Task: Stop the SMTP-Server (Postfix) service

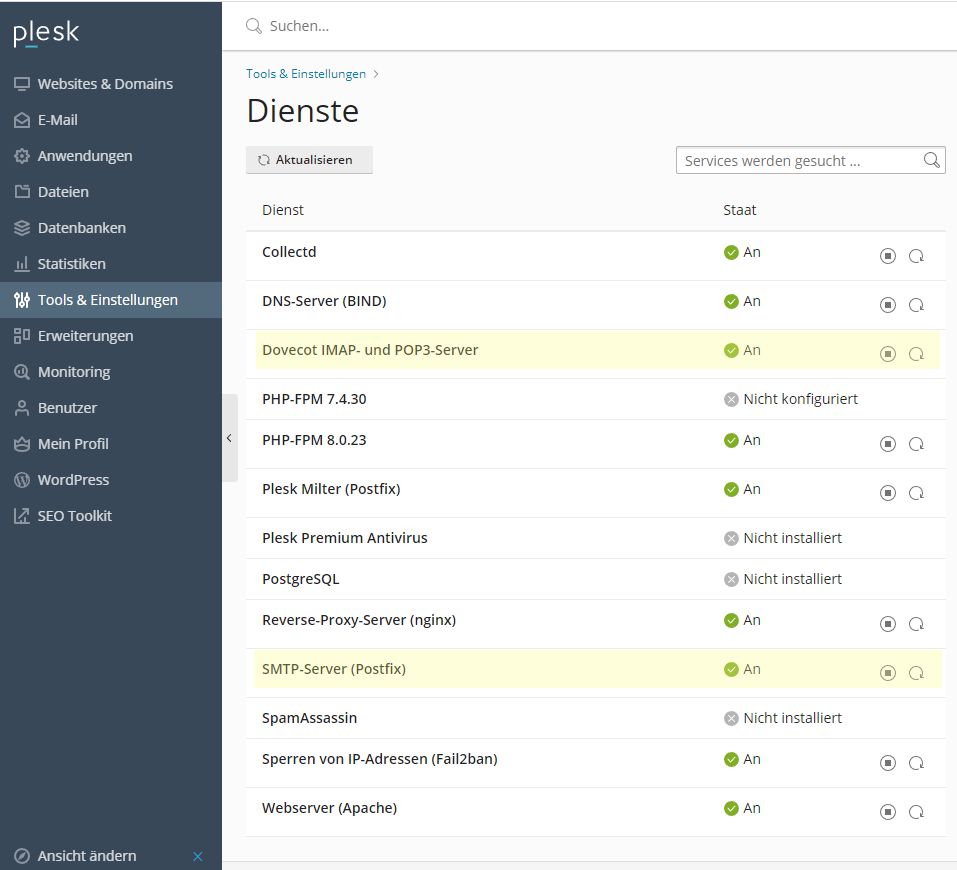Action: 887,673
